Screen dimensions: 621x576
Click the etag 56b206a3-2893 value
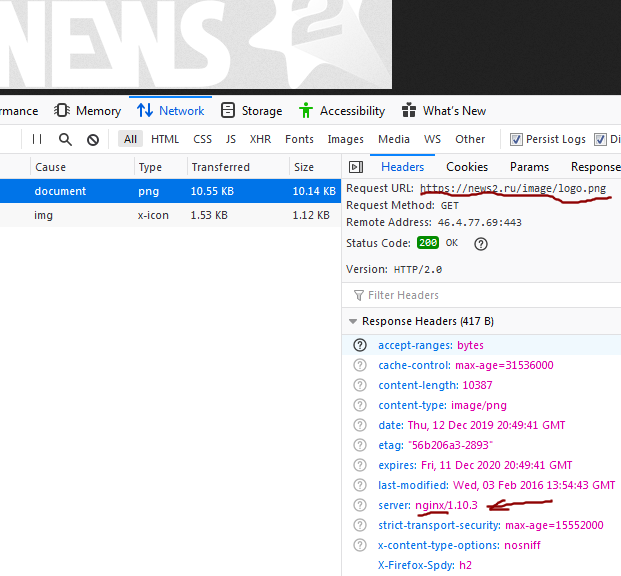point(450,445)
